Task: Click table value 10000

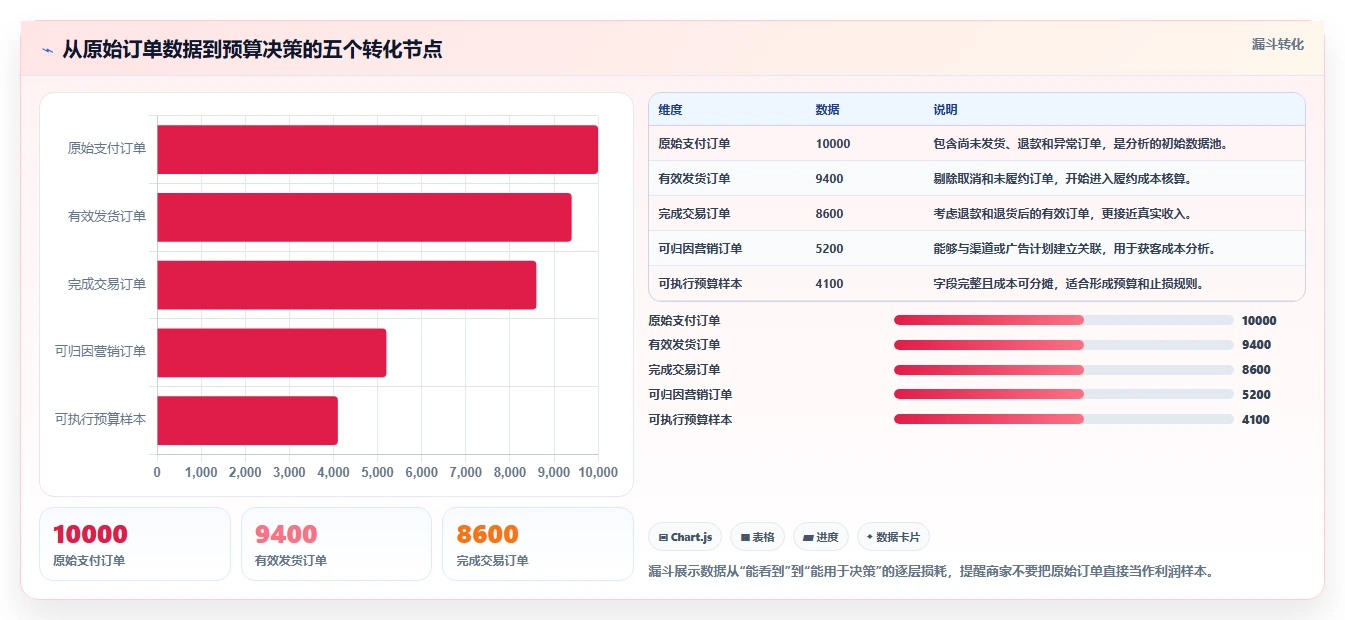Action: [x=833, y=144]
